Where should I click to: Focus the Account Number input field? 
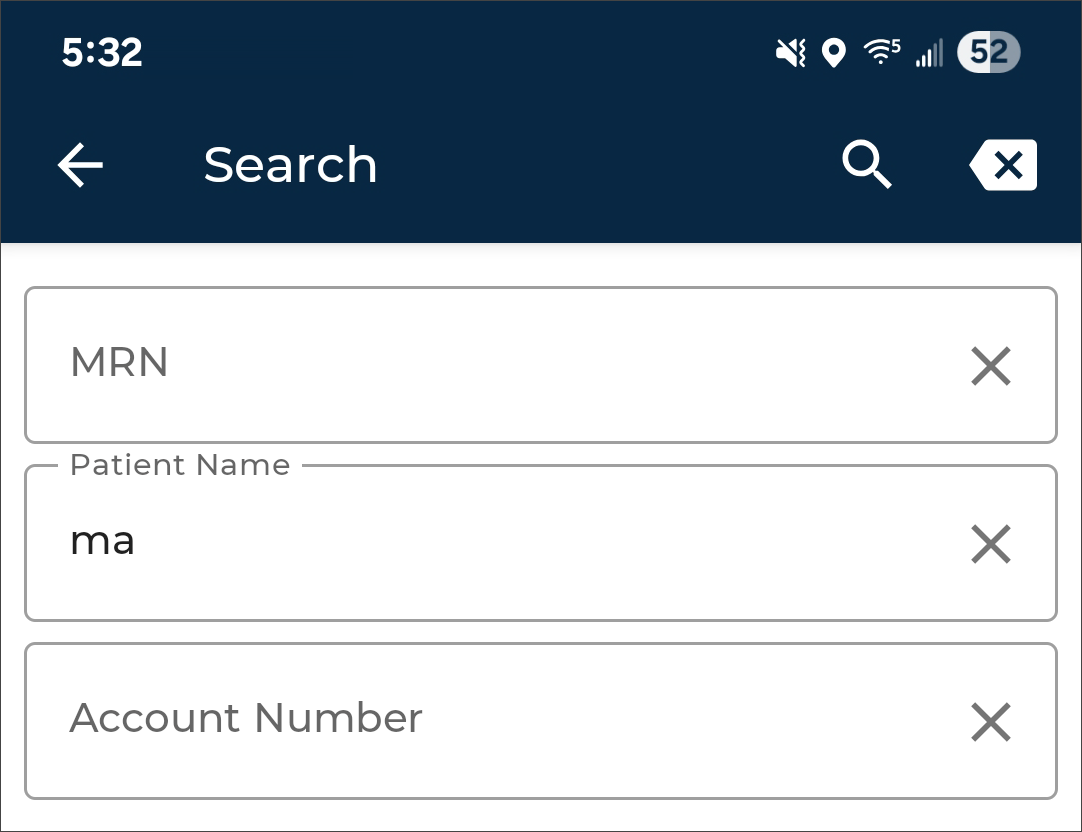pos(500,721)
